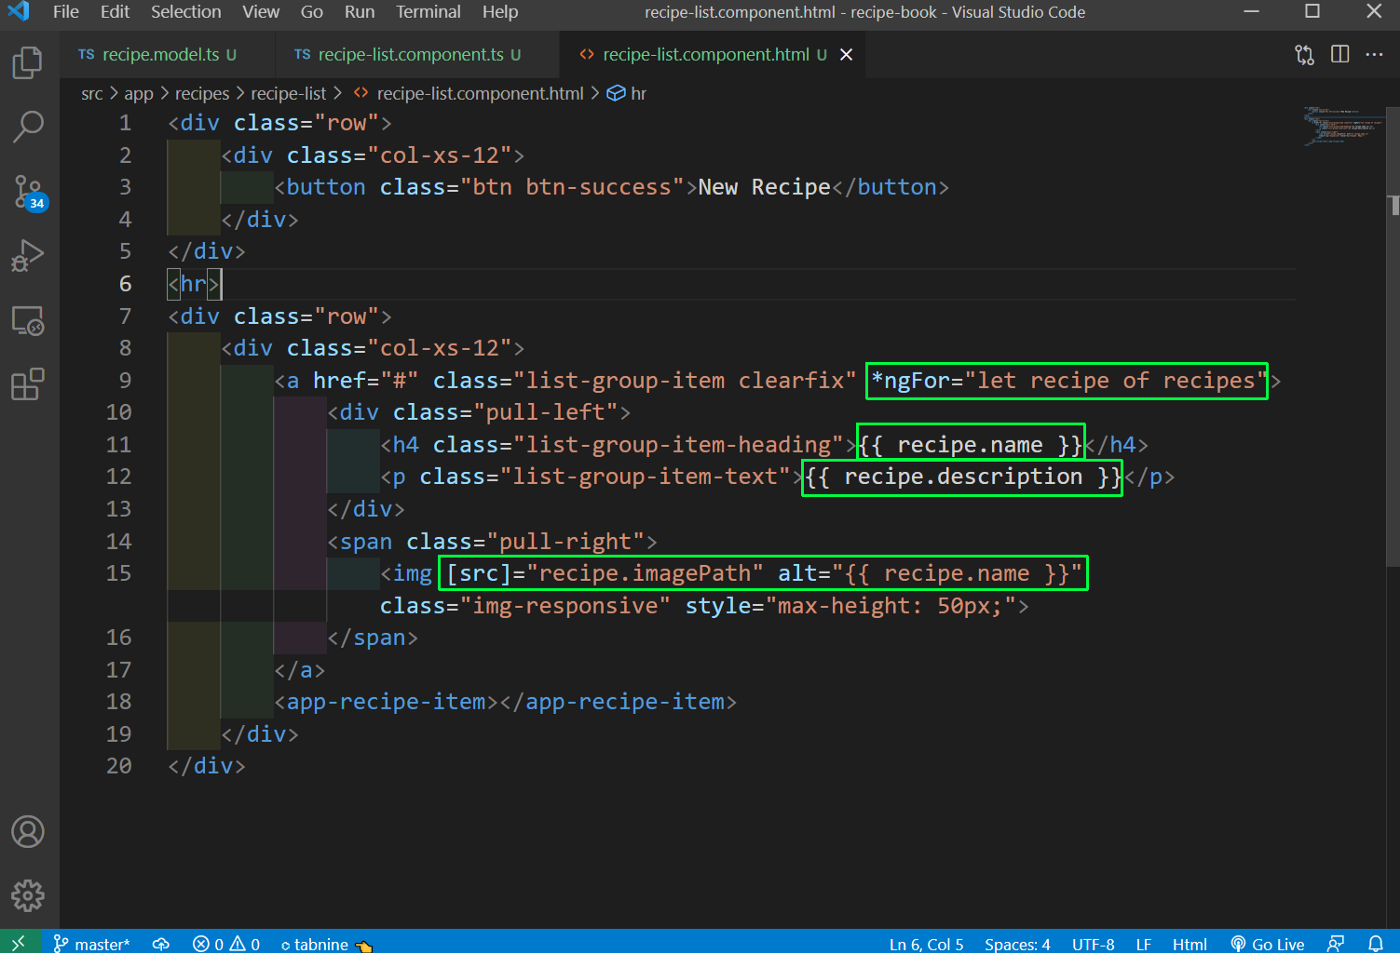This screenshot has width=1400, height=953.
Task: Open the Run menu
Action: (x=359, y=12)
